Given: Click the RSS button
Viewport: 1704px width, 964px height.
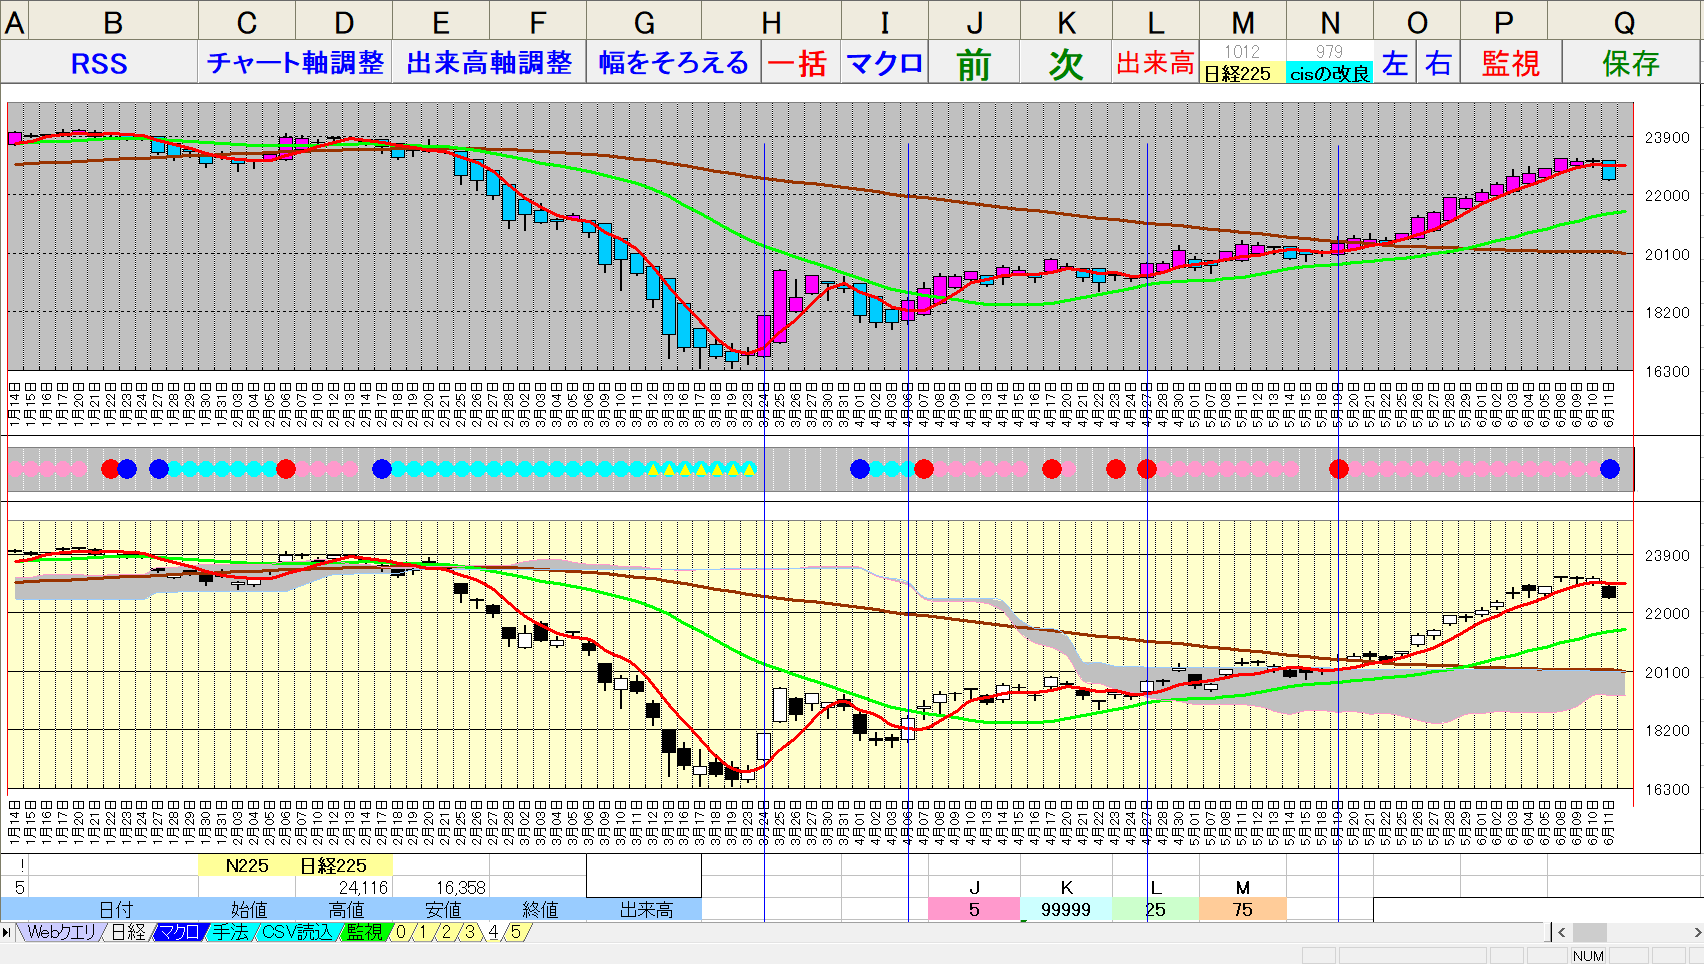Looking at the screenshot, I should point(99,63).
